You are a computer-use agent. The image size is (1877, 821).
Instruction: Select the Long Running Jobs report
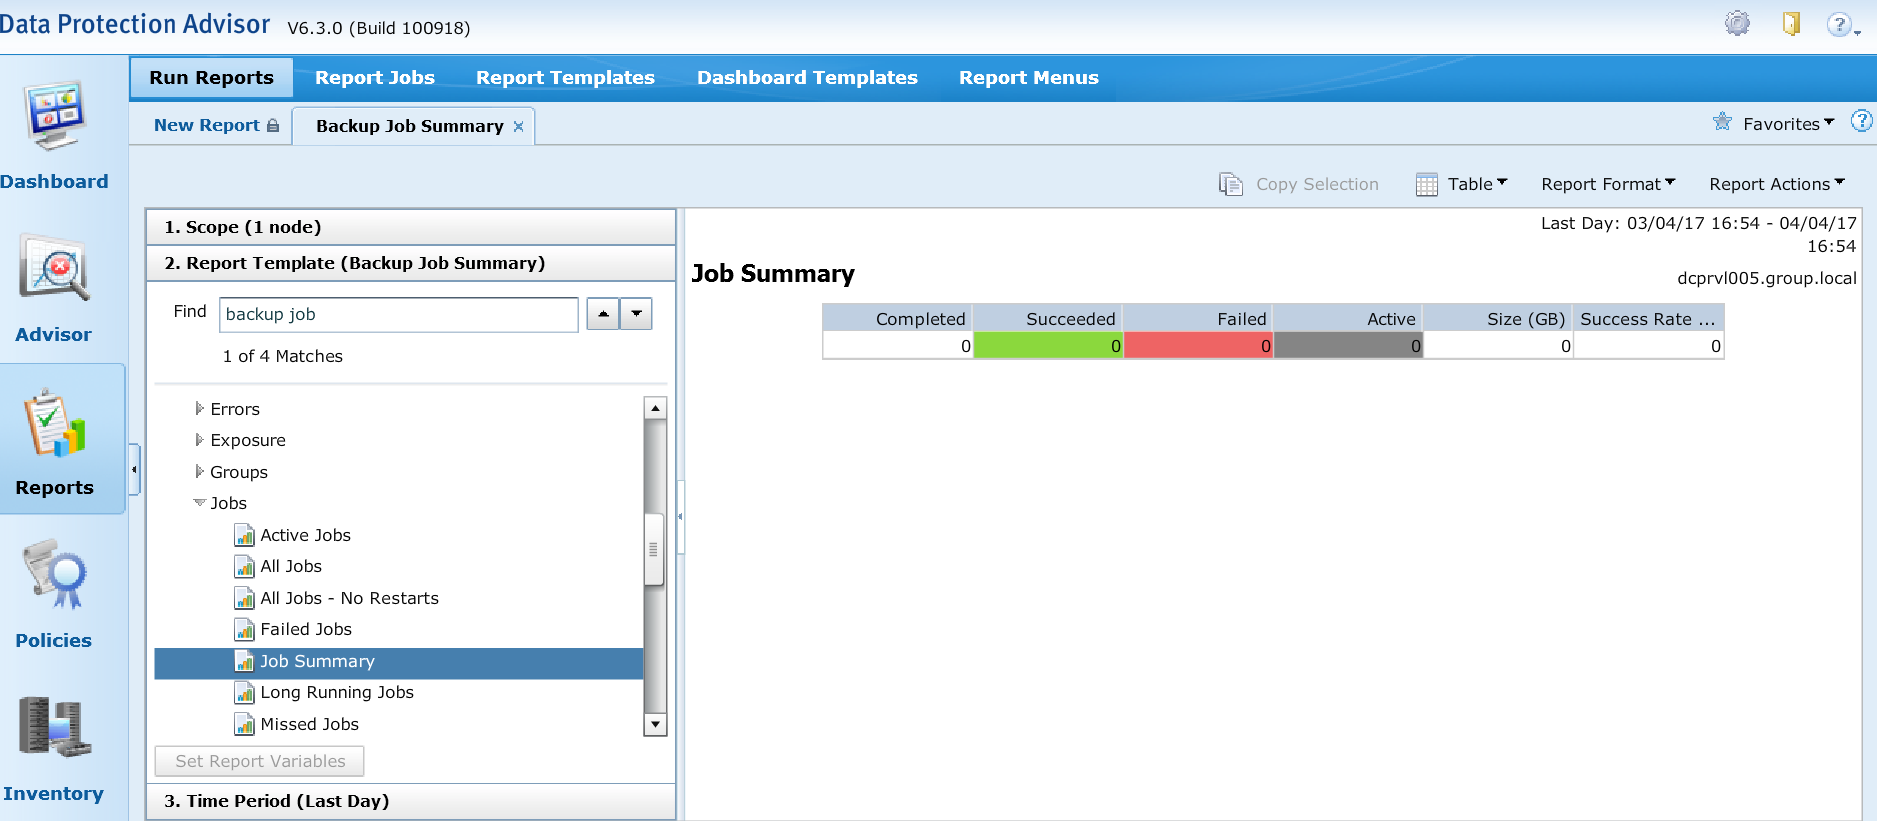tap(337, 692)
